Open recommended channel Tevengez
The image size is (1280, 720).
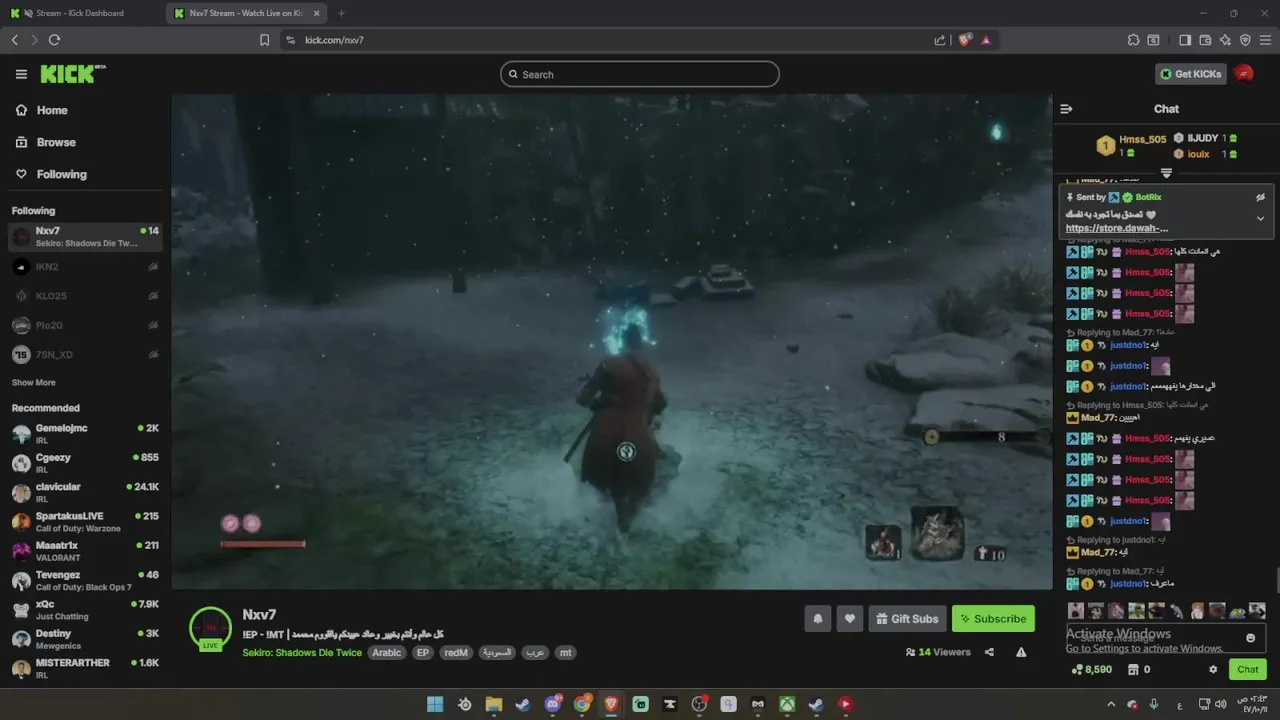click(x=85, y=580)
